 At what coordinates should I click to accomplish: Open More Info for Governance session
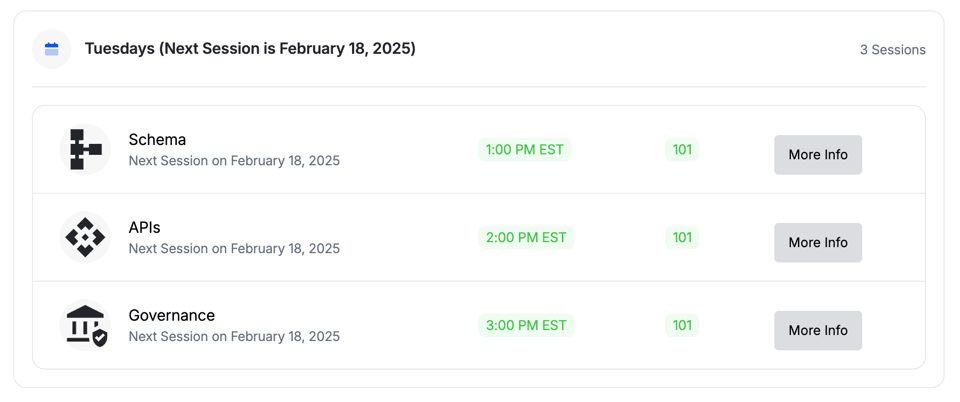point(817,331)
